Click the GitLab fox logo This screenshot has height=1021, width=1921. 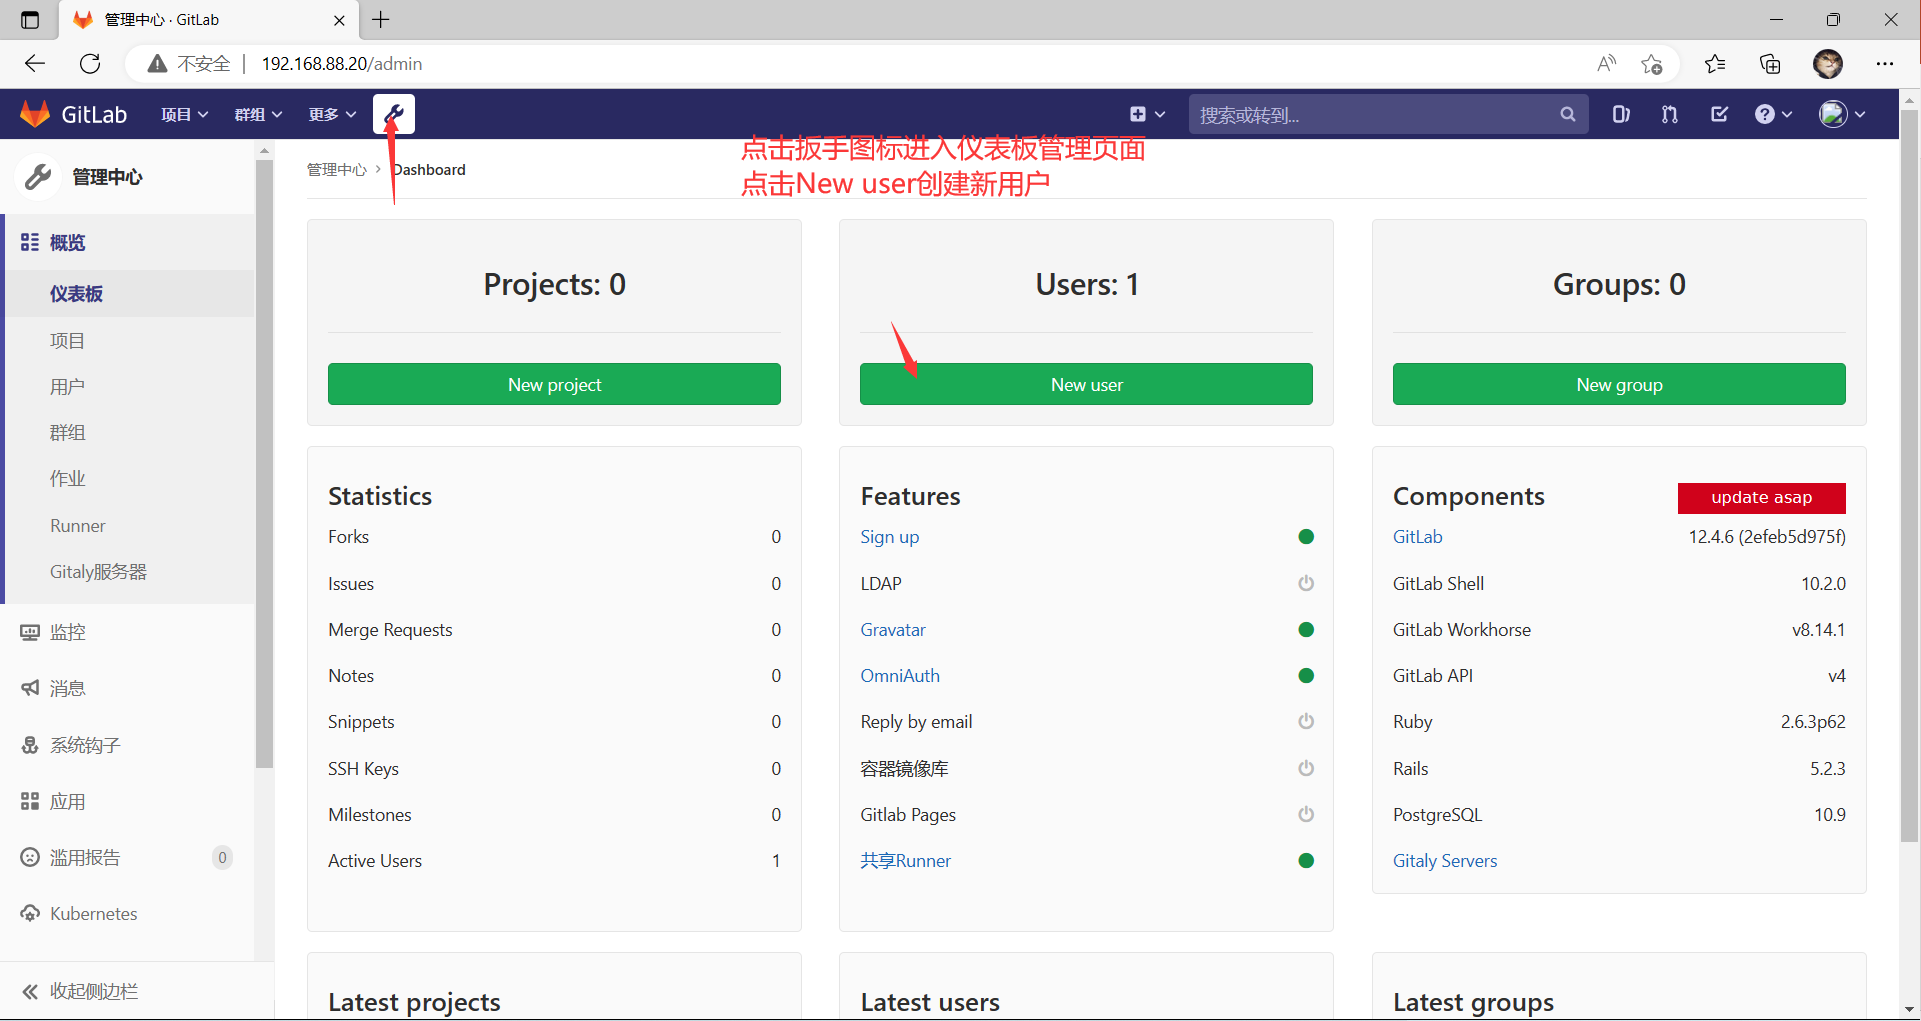click(x=35, y=114)
